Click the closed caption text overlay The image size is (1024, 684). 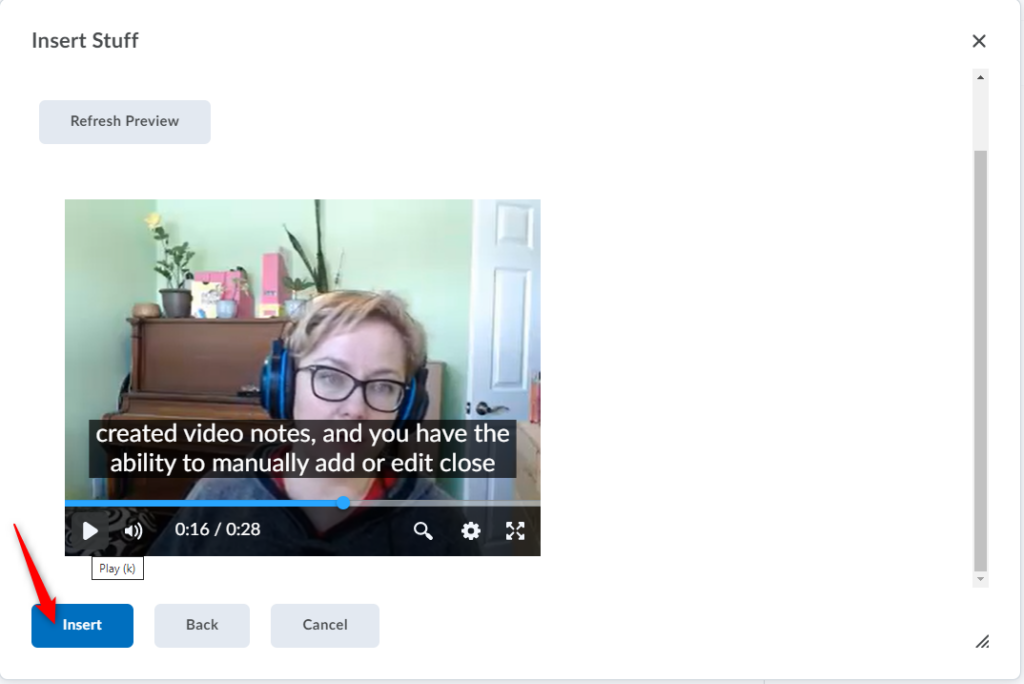[302, 449]
